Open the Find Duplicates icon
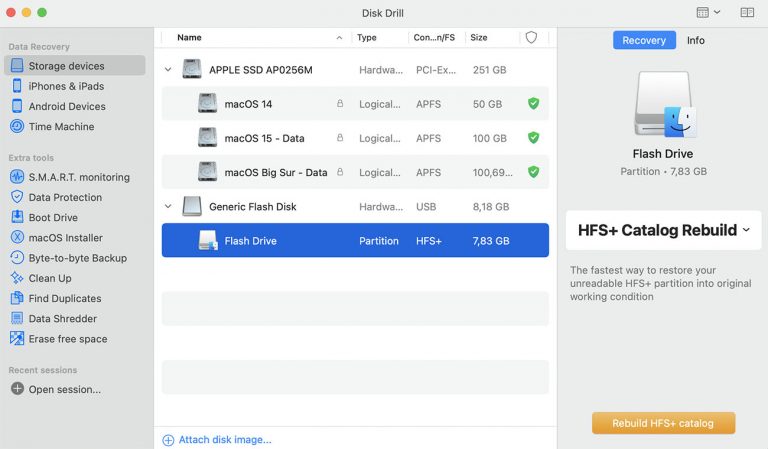Viewport: 768px width, 449px height. [x=17, y=298]
